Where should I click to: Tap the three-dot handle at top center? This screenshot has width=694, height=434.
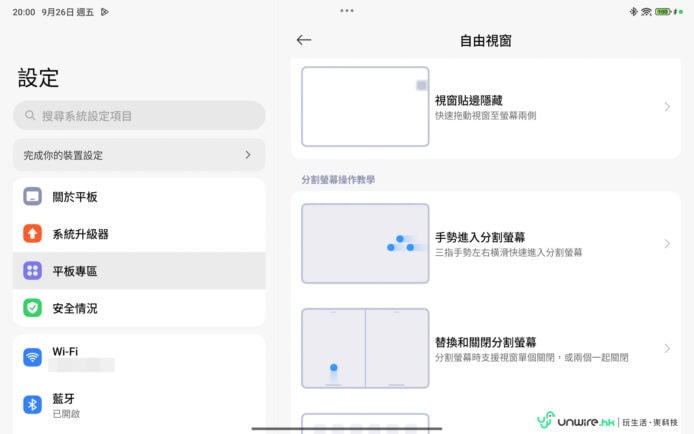click(347, 10)
